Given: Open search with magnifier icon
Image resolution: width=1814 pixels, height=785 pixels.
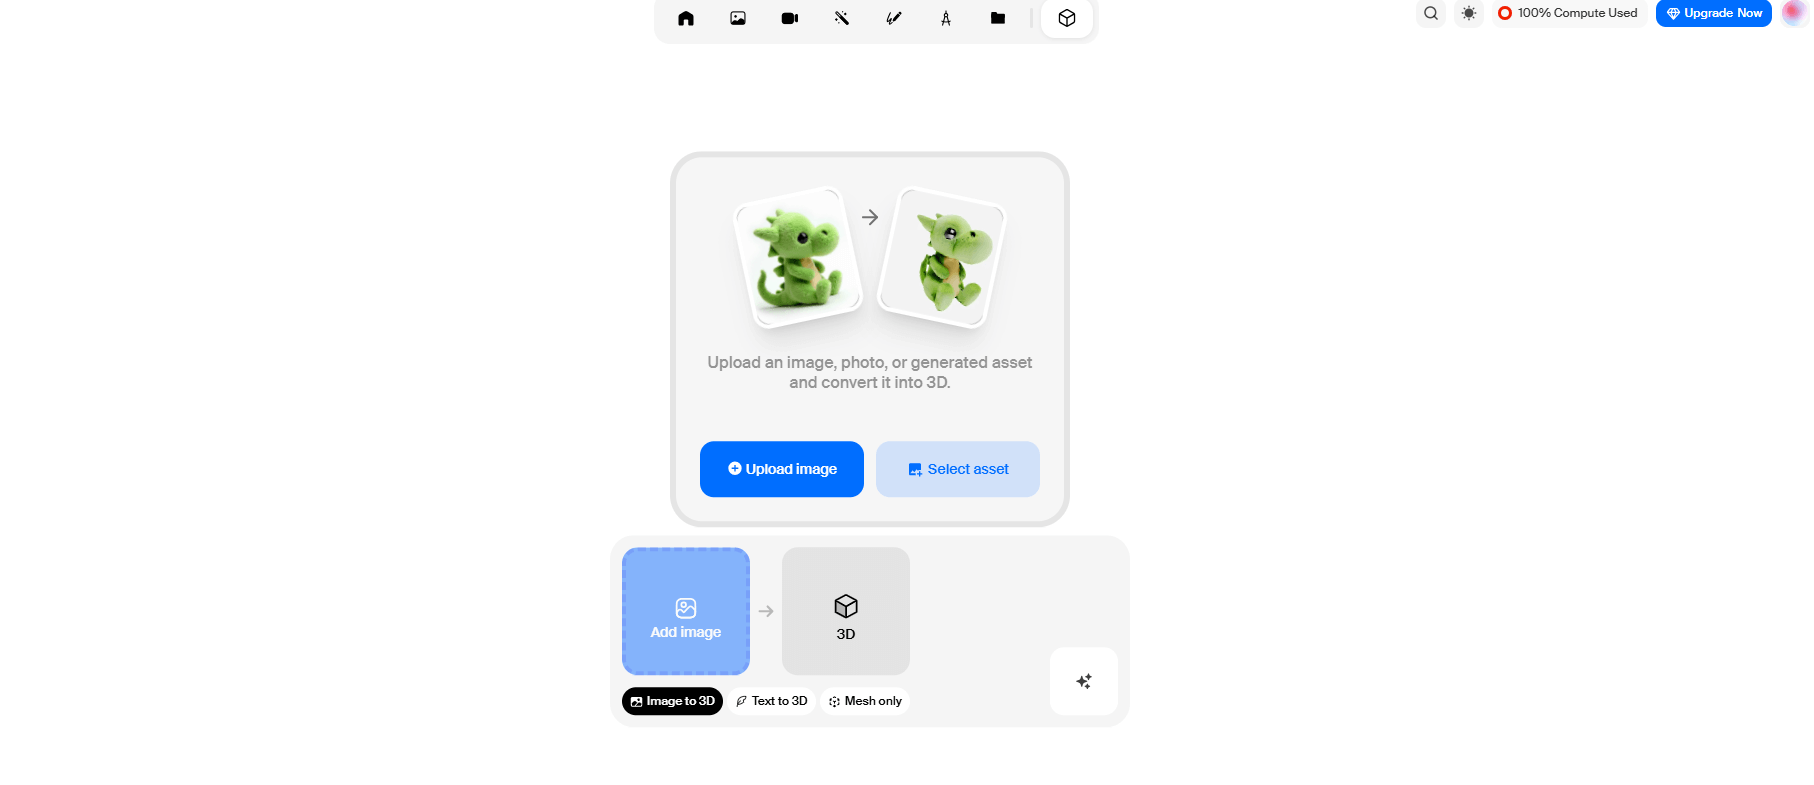Looking at the screenshot, I should click(x=1431, y=13).
